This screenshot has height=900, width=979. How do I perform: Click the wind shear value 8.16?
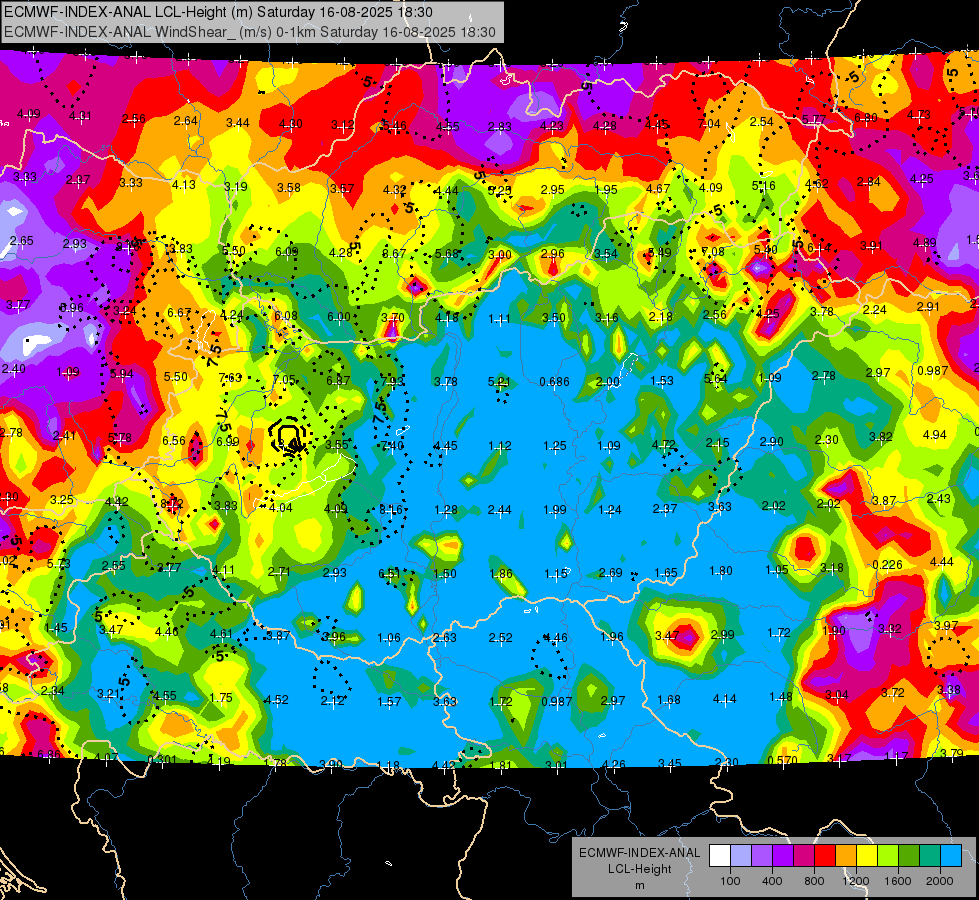coord(391,509)
